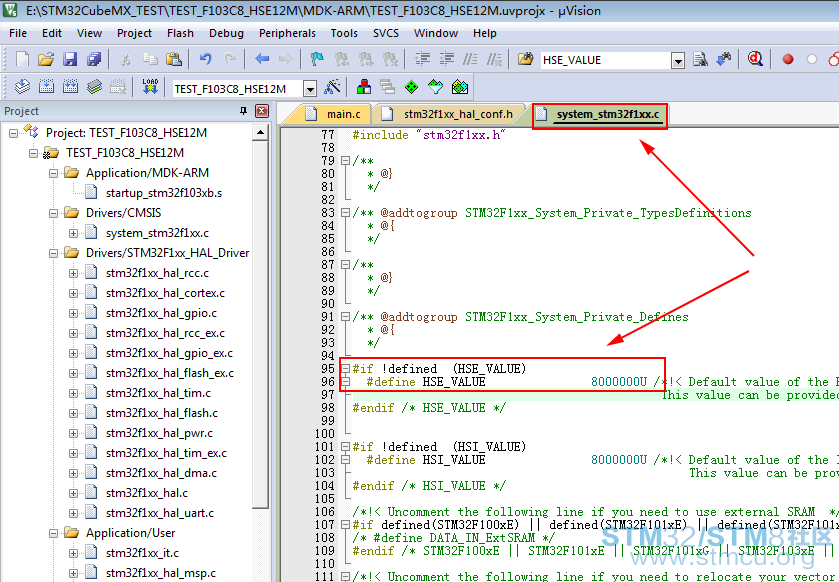Paste from clipboard icon

173,59
